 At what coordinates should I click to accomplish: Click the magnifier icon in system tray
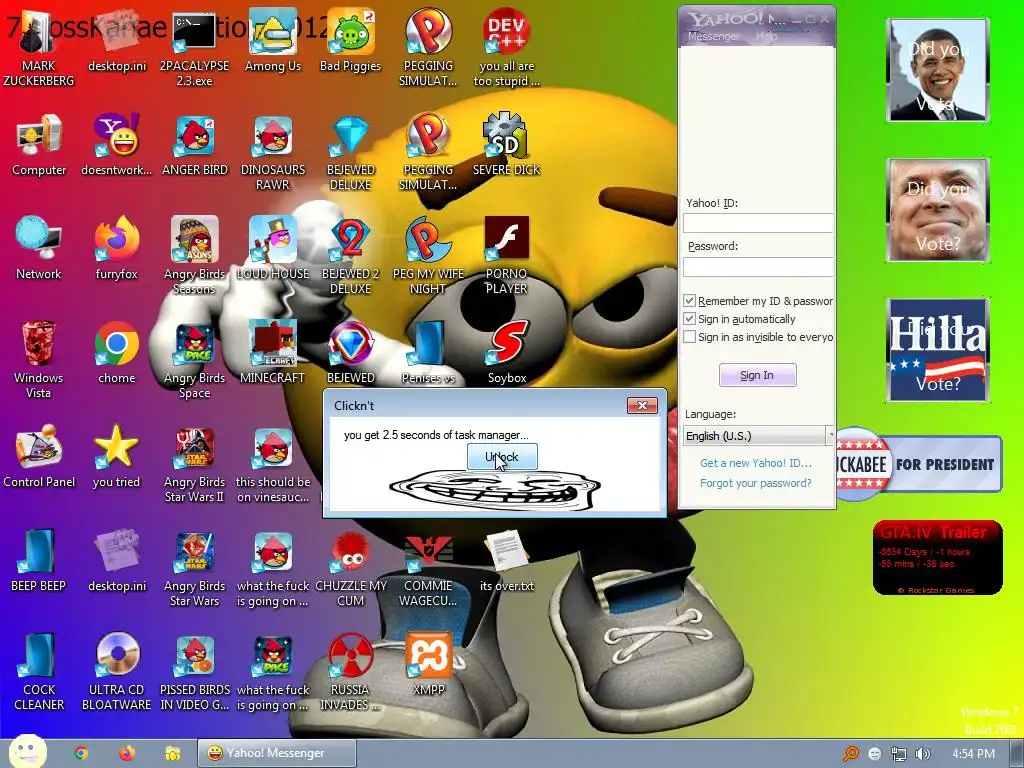coord(850,754)
